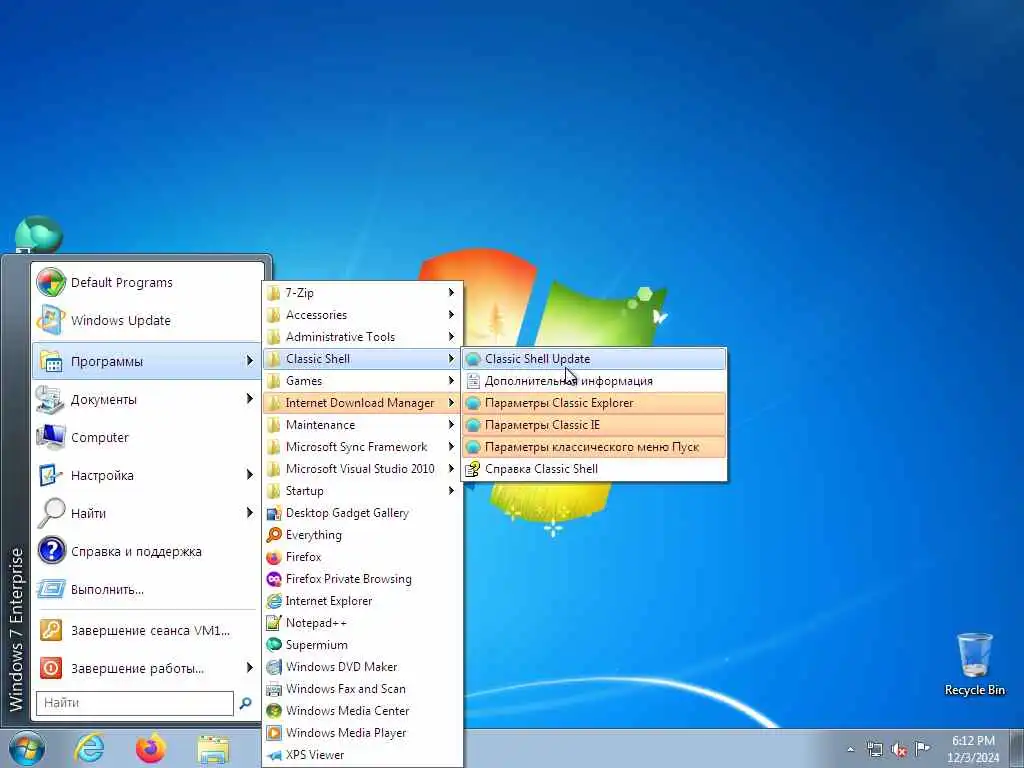Launch Windows Media Player
The image size is (1024, 768).
point(363,733)
